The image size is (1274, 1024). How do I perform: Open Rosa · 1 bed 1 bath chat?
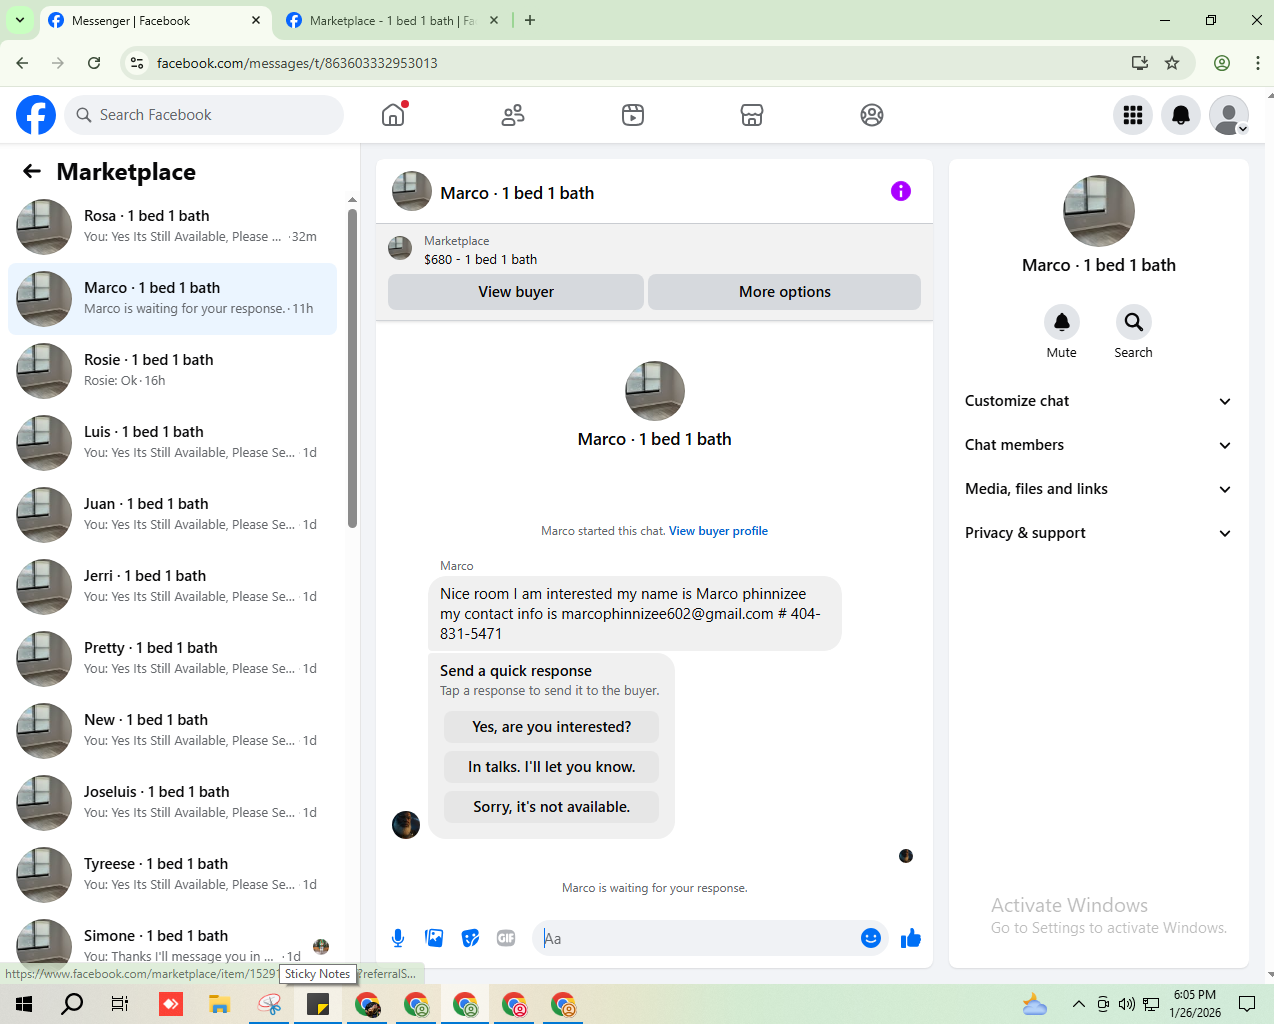coord(172,227)
